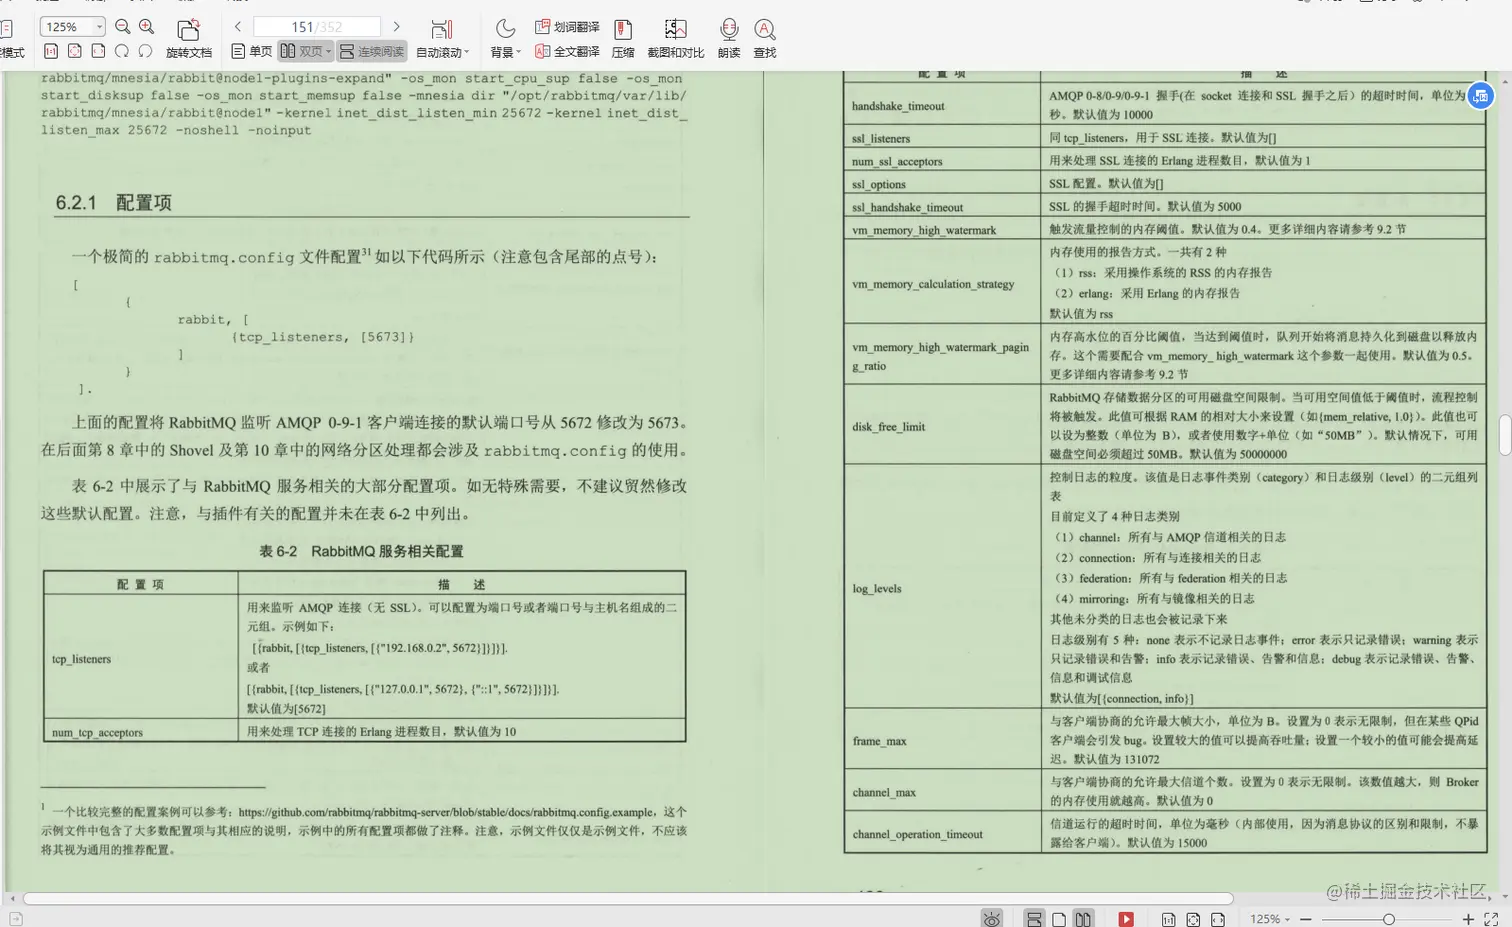Click the red play button in bottom bar
The height and width of the screenshot is (927, 1512).
pyautogui.click(x=1125, y=918)
